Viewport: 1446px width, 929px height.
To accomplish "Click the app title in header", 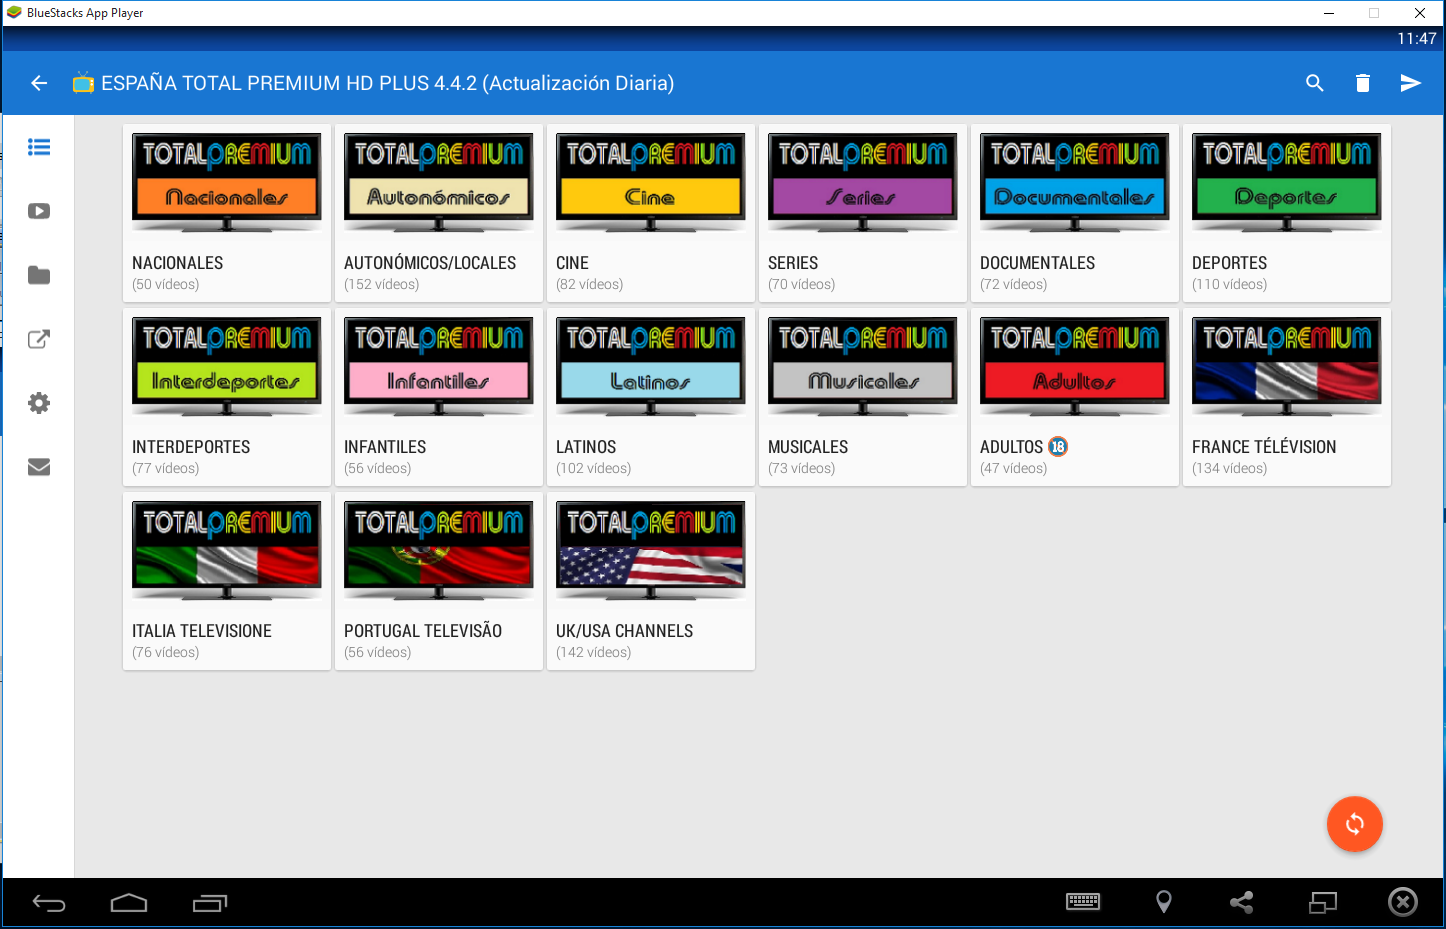I will 388,83.
